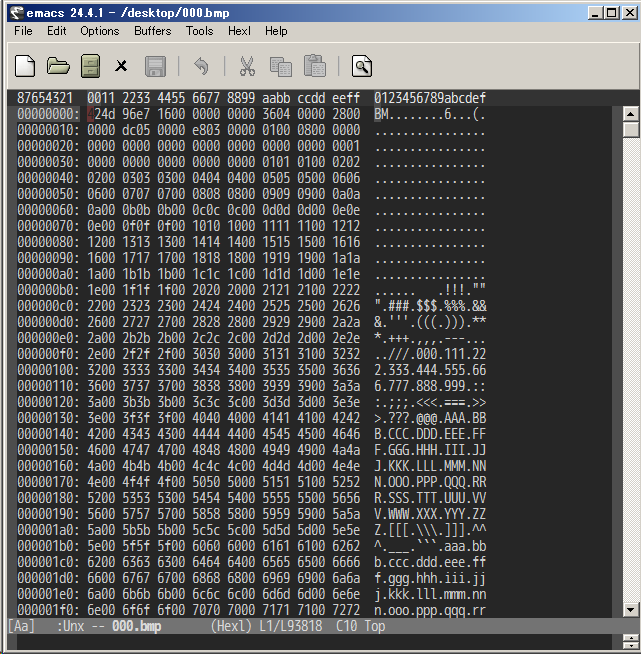Open the File menu
This screenshot has width=641, height=654.
[x=23, y=31]
